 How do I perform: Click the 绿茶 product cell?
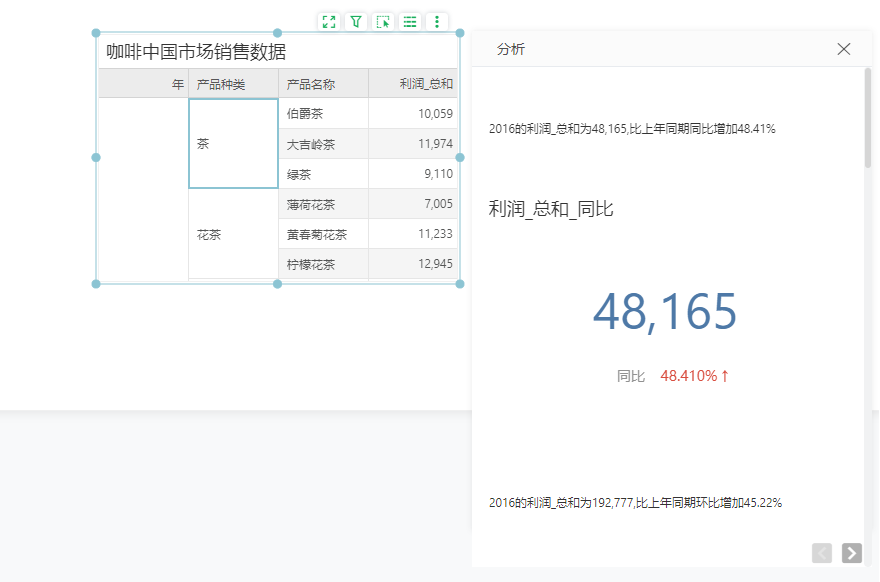[323, 174]
